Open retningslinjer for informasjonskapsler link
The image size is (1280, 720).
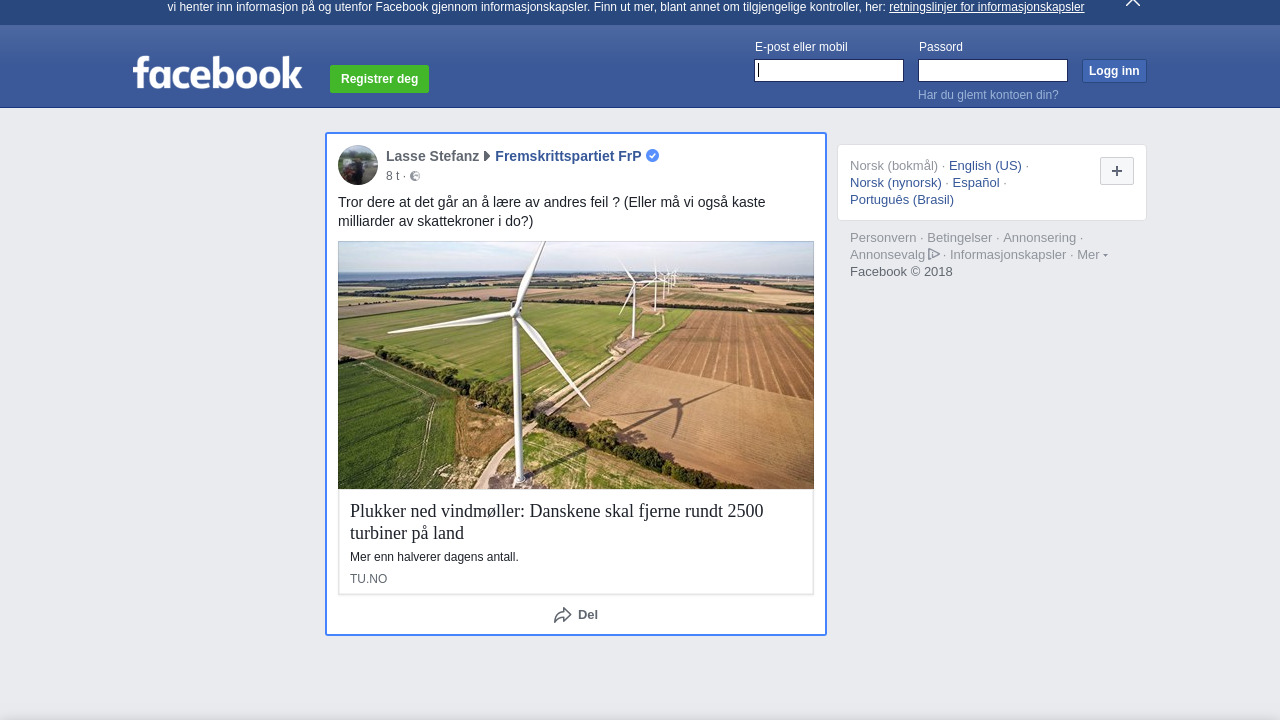click(986, 7)
